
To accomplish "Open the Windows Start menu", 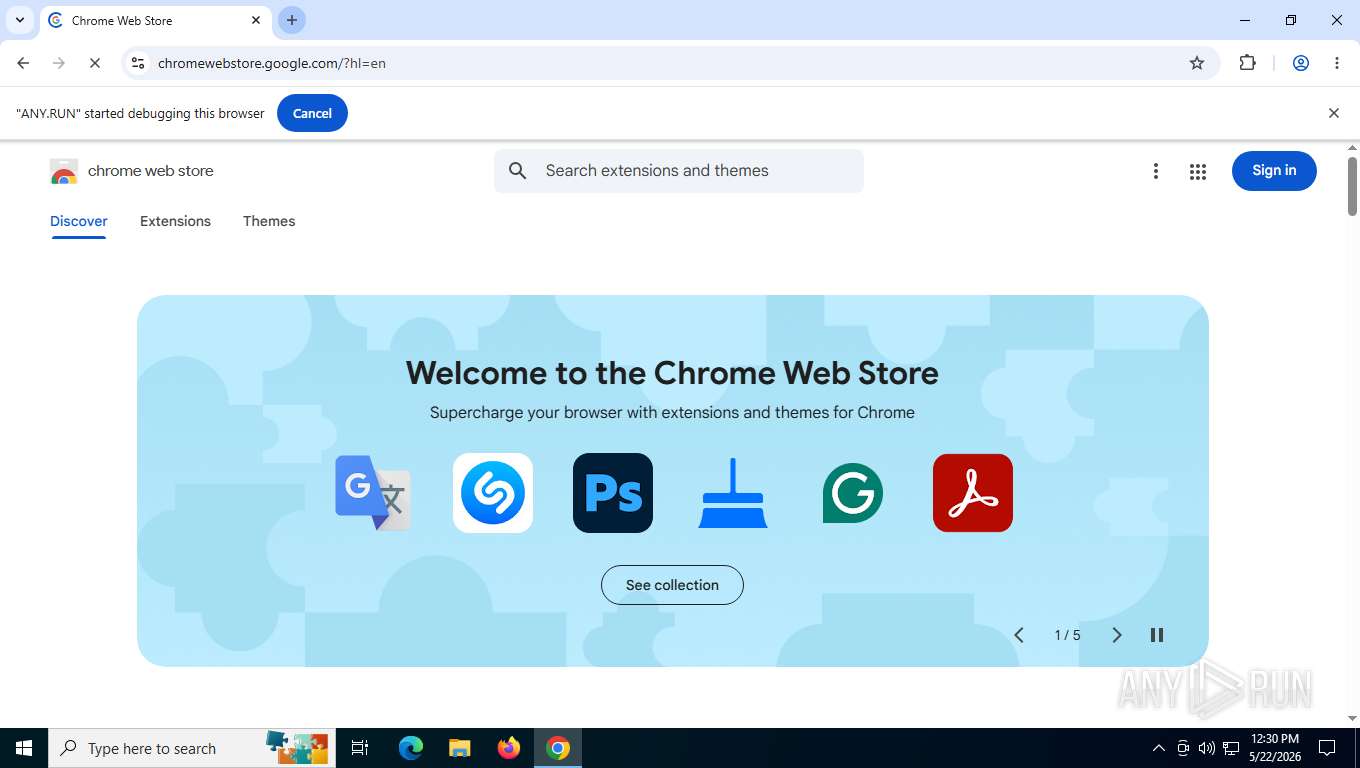I will coord(24,748).
